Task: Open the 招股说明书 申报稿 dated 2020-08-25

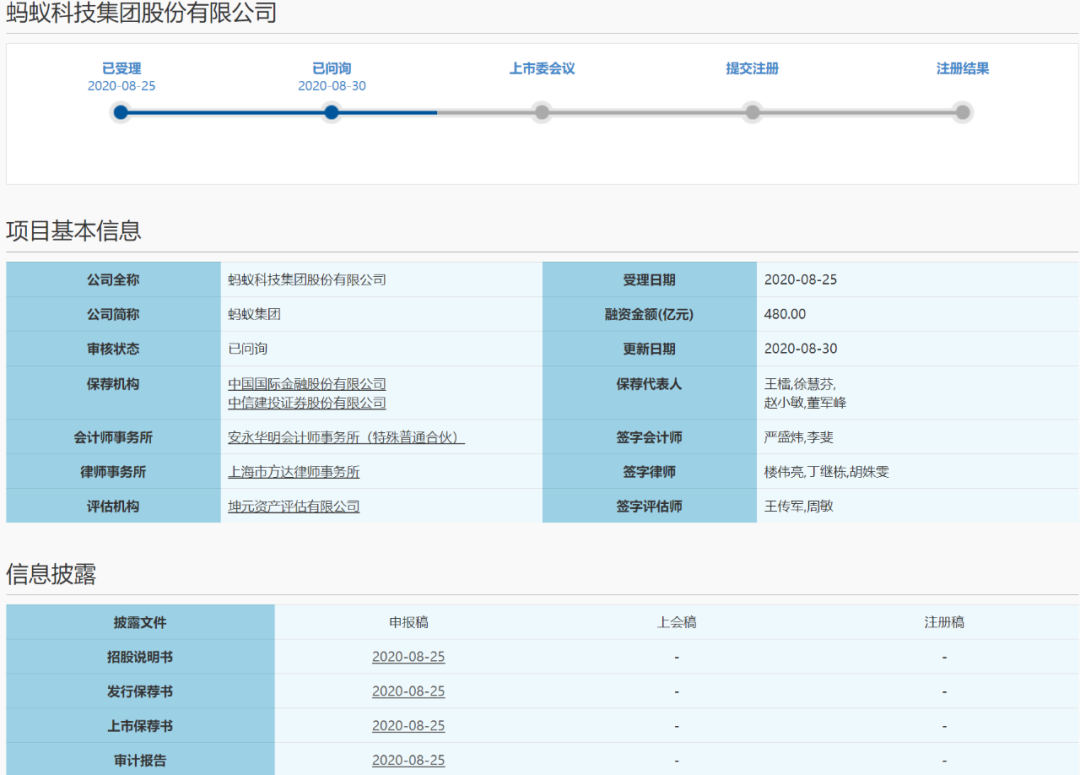Action: [408, 657]
